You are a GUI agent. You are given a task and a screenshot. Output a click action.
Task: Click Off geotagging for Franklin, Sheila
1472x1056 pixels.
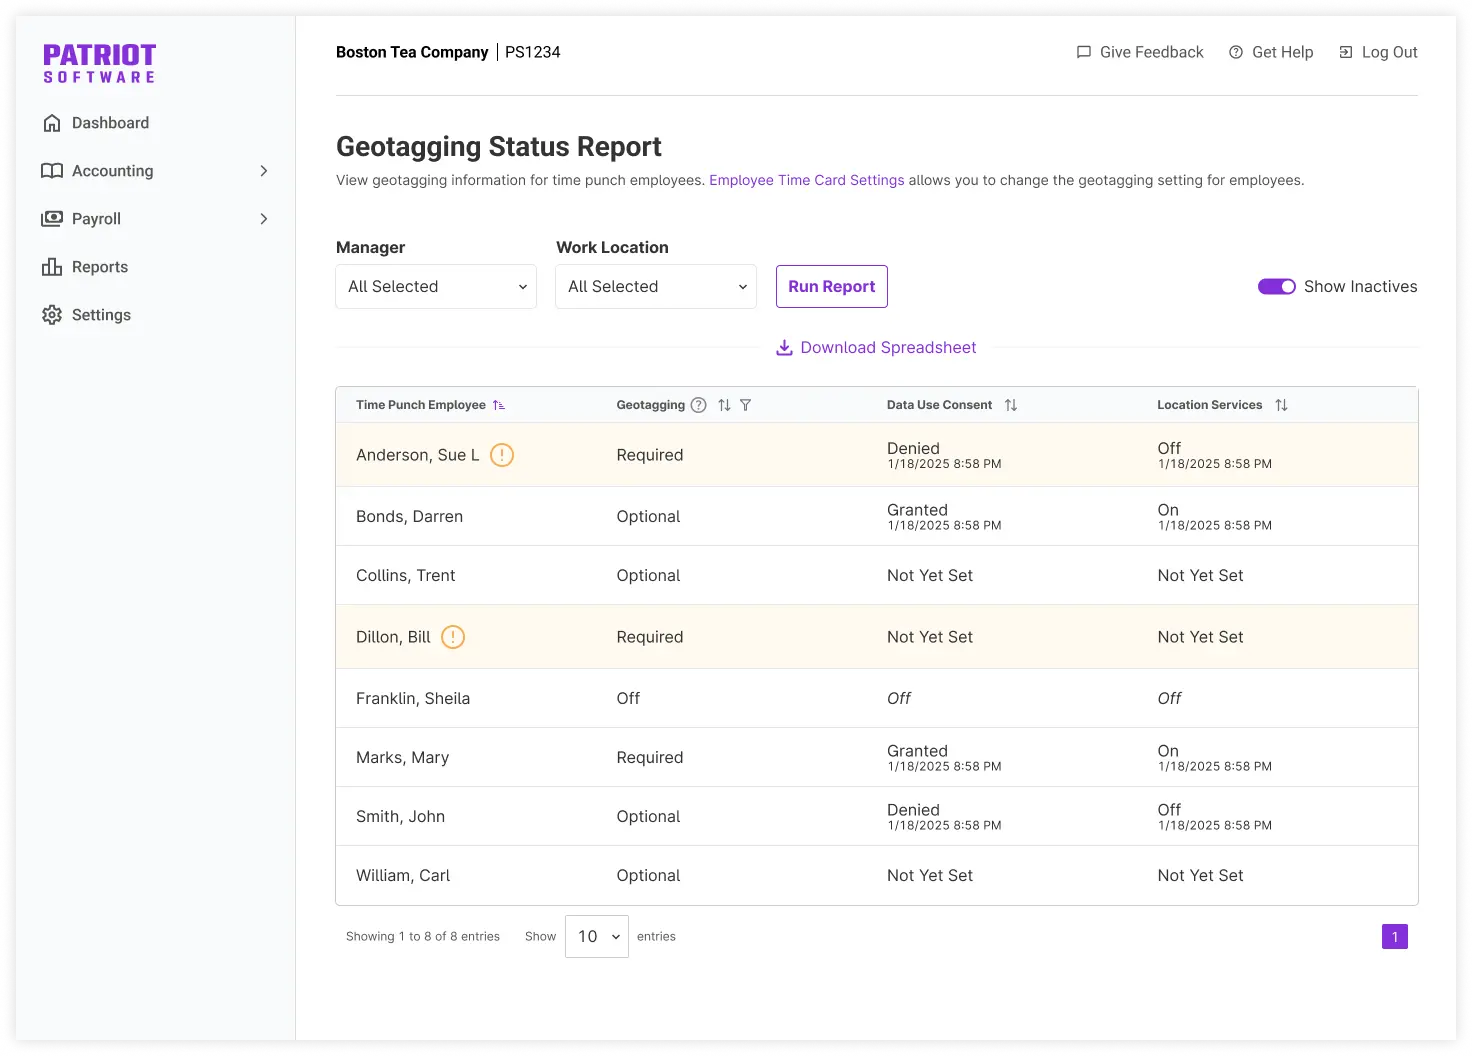coord(628,698)
